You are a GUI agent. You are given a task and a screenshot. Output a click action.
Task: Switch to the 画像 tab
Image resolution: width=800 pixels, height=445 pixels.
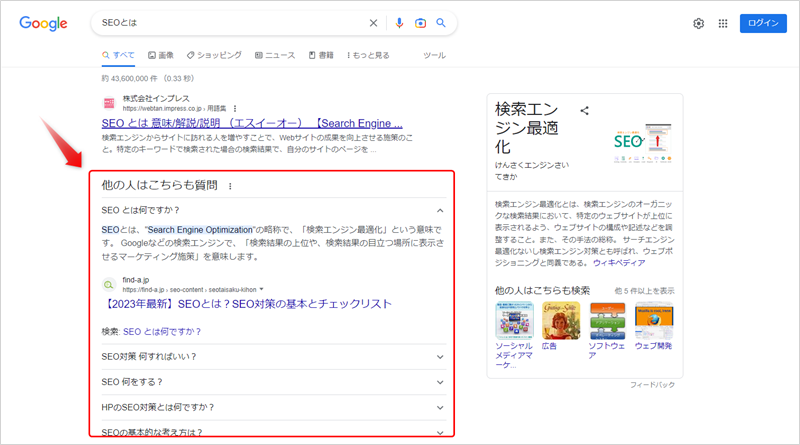pyautogui.click(x=161, y=55)
